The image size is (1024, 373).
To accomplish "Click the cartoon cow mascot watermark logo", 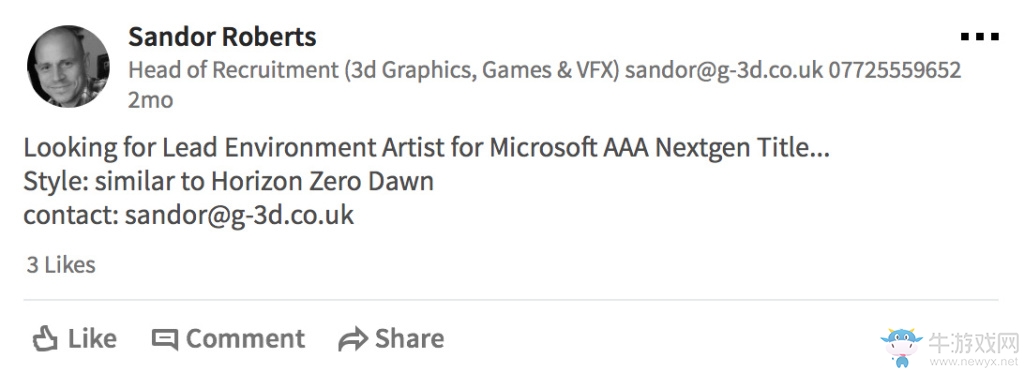I will [x=901, y=346].
